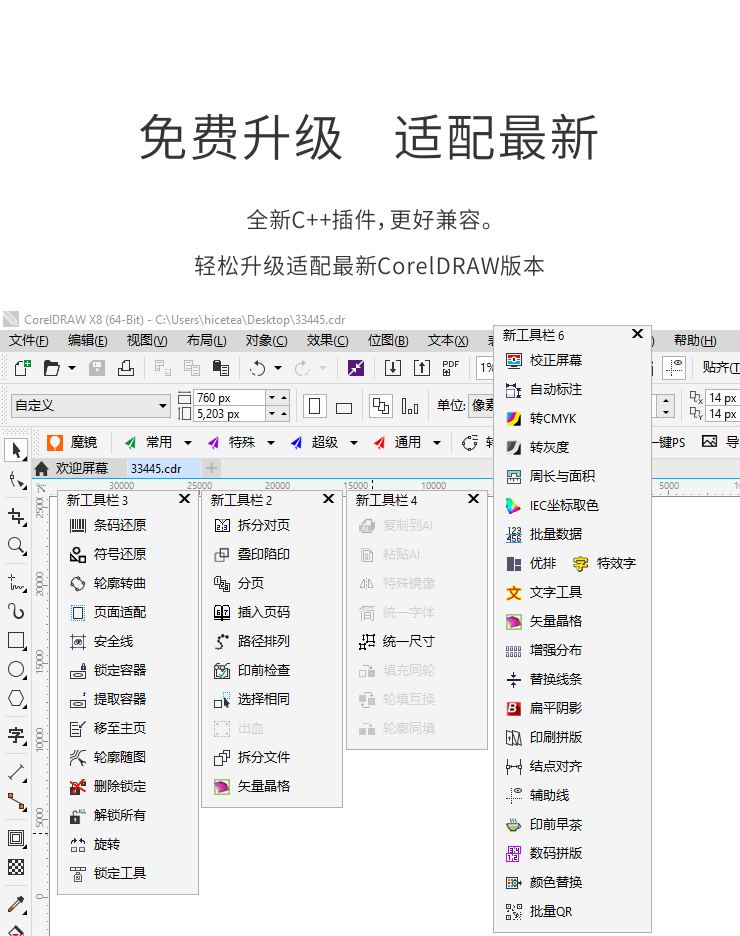Add new document tab with plus

coord(211,468)
